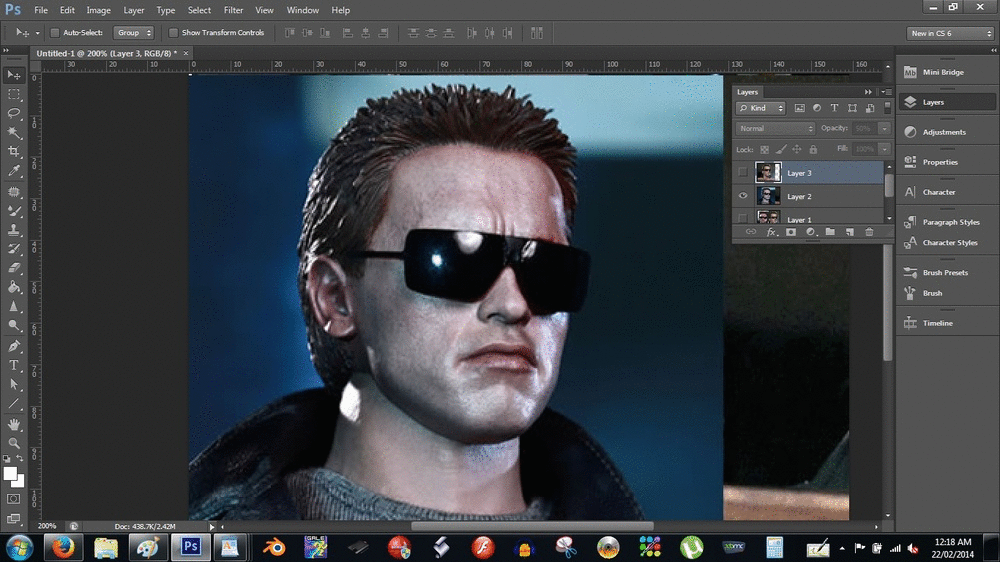Image resolution: width=1000 pixels, height=562 pixels.
Task: Enable the Auto-Select checkbox
Action: point(55,33)
